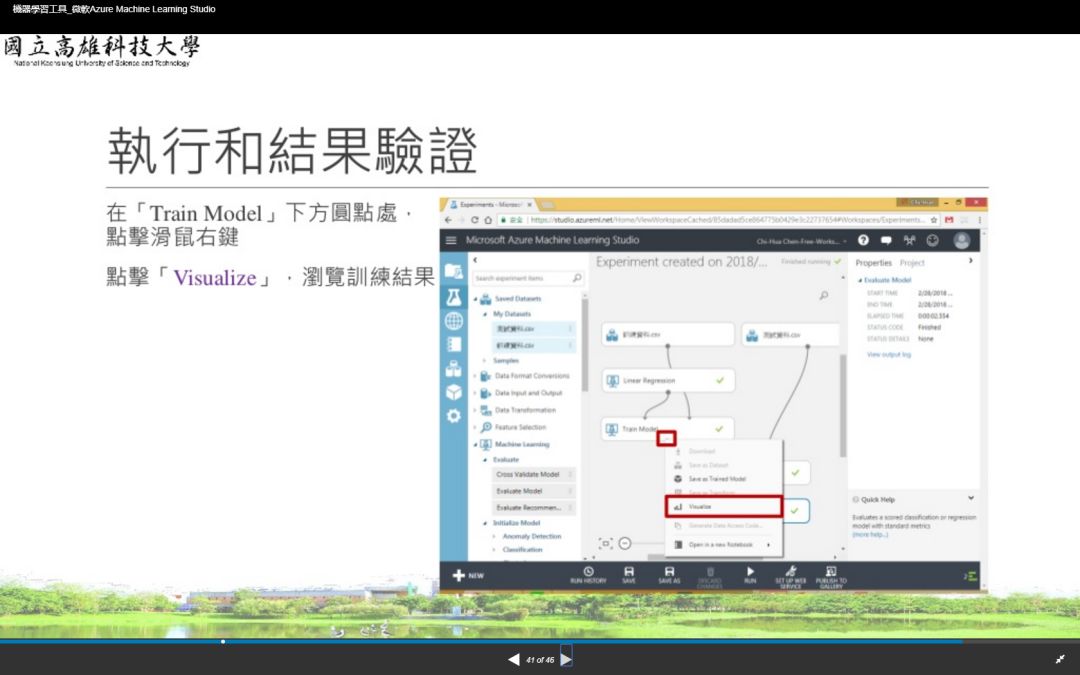
Task: Reload the page in the browser
Action: click(475, 220)
